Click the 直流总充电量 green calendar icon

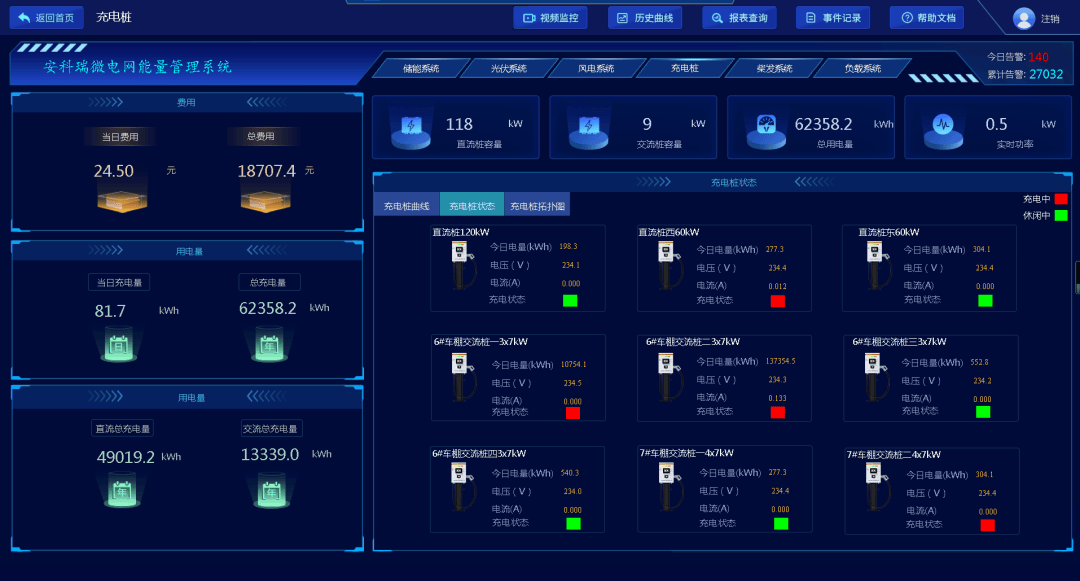click(x=122, y=491)
